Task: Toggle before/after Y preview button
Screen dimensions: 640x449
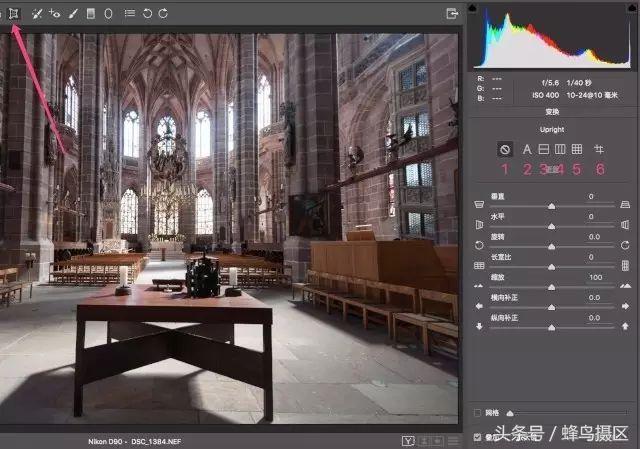Action: click(408, 441)
